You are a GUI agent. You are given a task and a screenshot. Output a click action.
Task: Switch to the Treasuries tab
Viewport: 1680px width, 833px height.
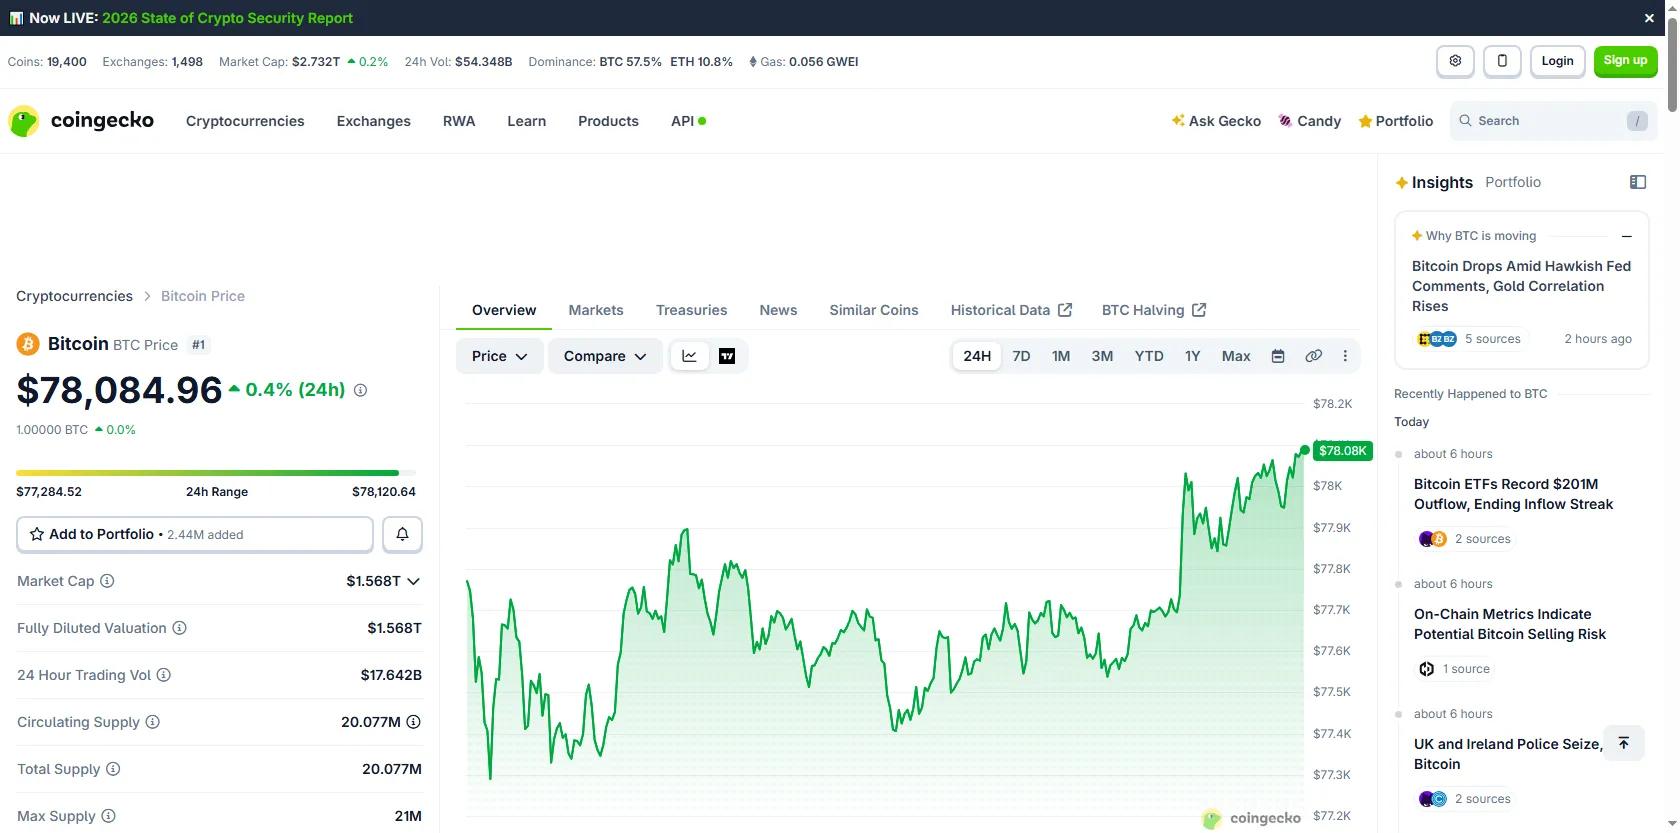691,310
